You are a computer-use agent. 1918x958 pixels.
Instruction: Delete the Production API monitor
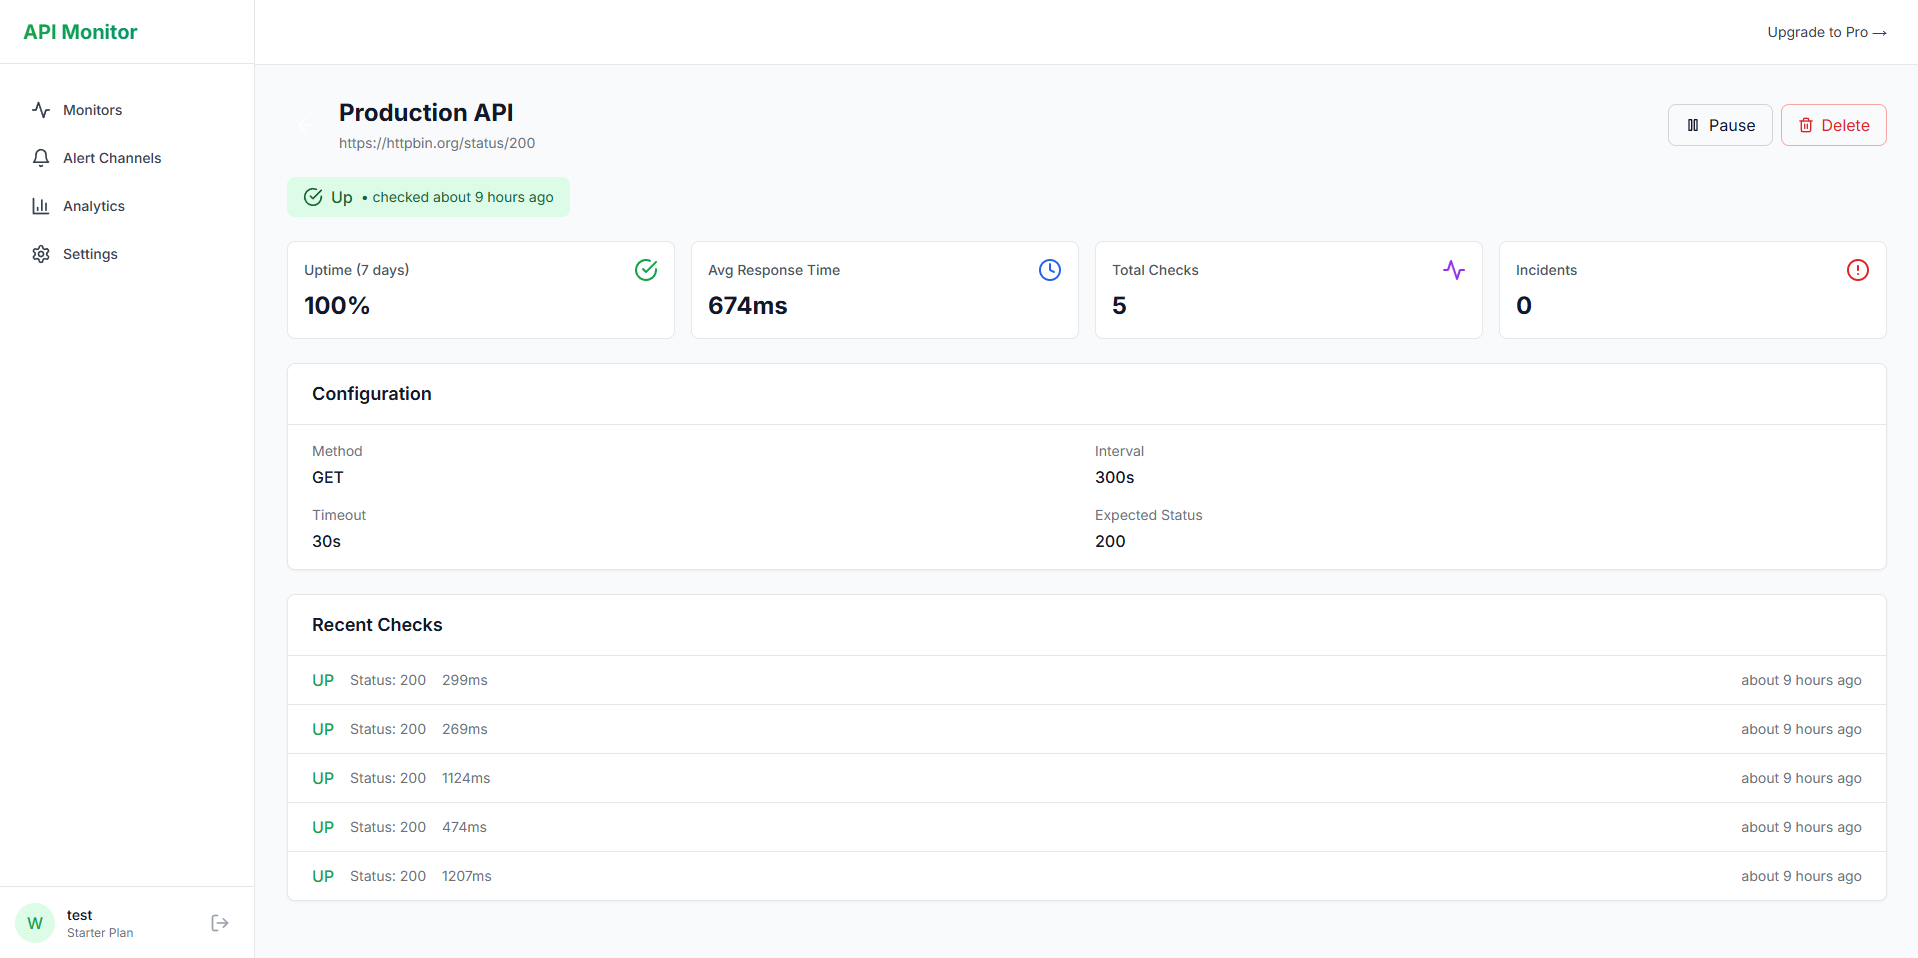(x=1833, y=125)
